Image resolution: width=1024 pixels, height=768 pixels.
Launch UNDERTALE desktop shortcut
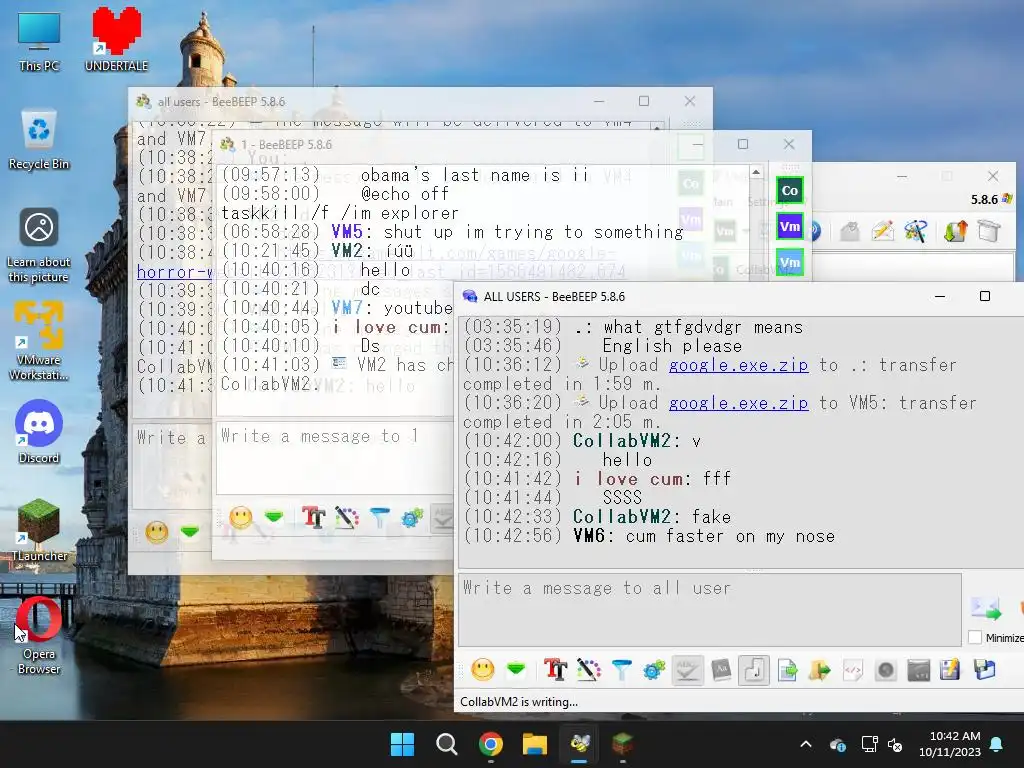click(x=116, y=39)
